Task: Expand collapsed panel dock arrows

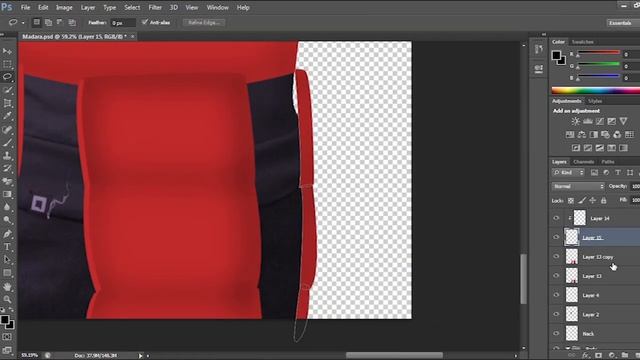Action: click(544, 34)
